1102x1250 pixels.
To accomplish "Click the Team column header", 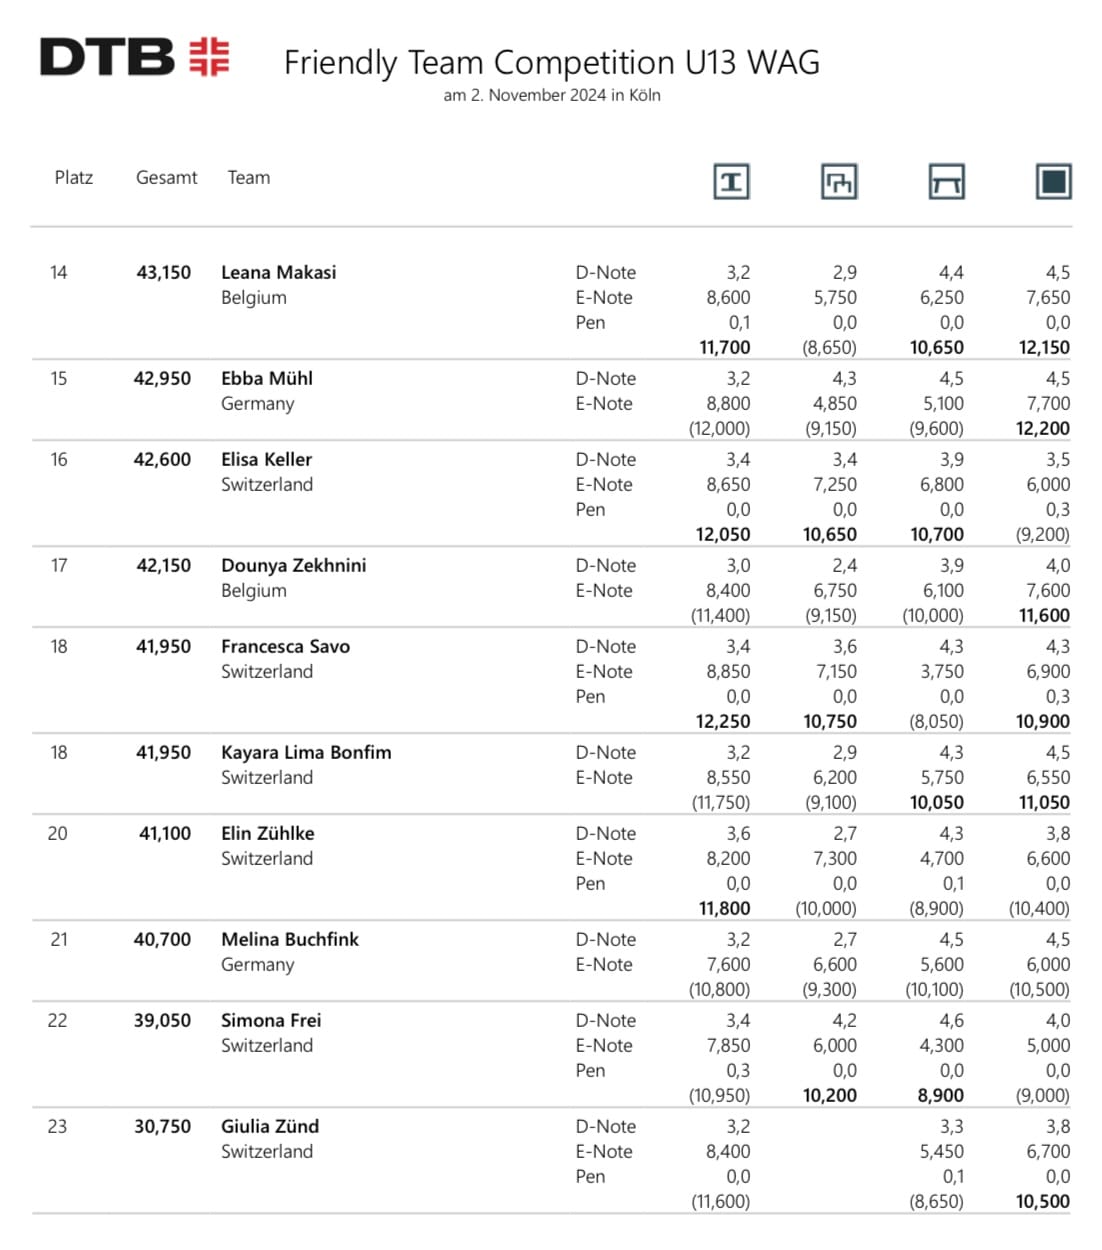I will [248, 178].
